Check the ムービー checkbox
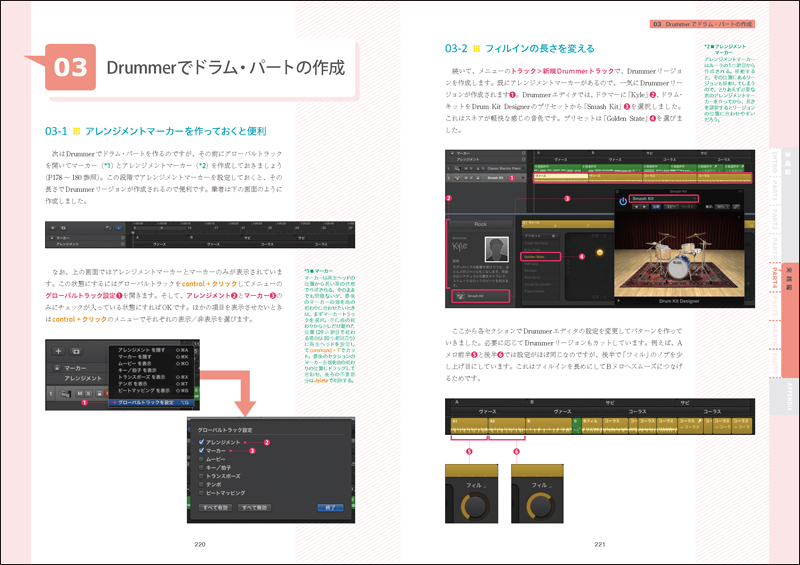Screen dimensions: 800x565 (201, 459)
